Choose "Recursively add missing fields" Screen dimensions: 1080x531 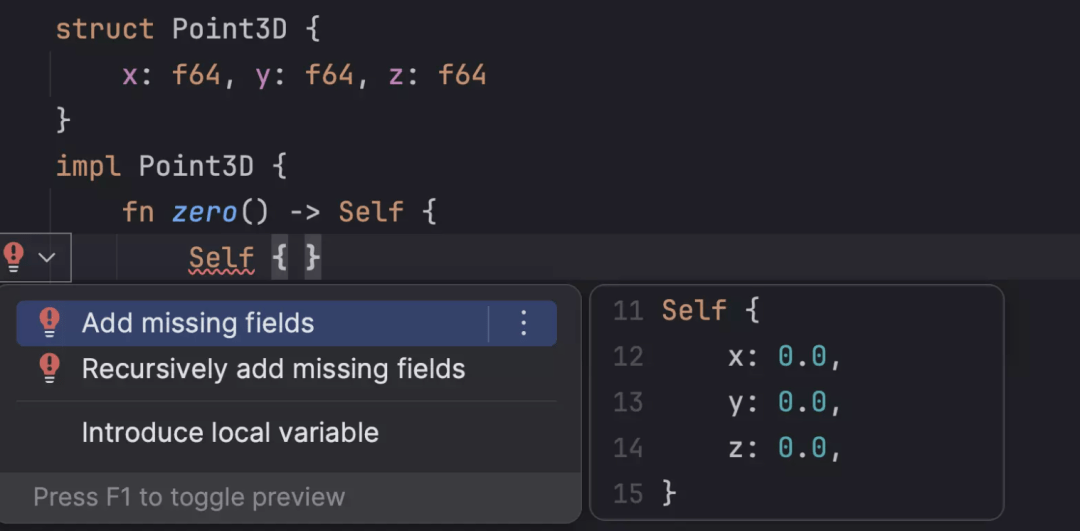(x=273, y=369)
